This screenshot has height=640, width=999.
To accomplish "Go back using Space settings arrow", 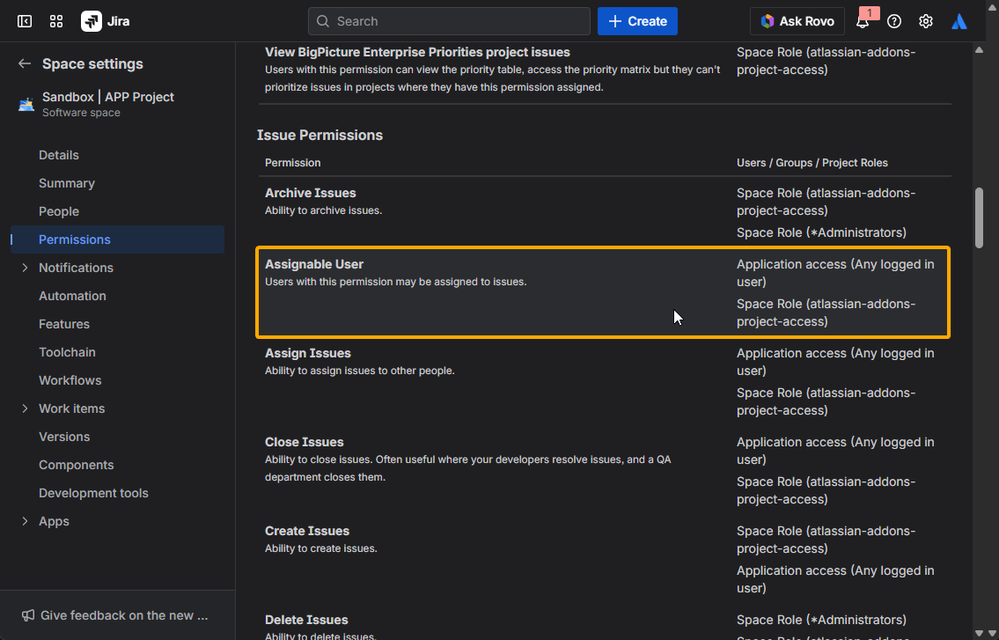I will [x=24, y=64].
